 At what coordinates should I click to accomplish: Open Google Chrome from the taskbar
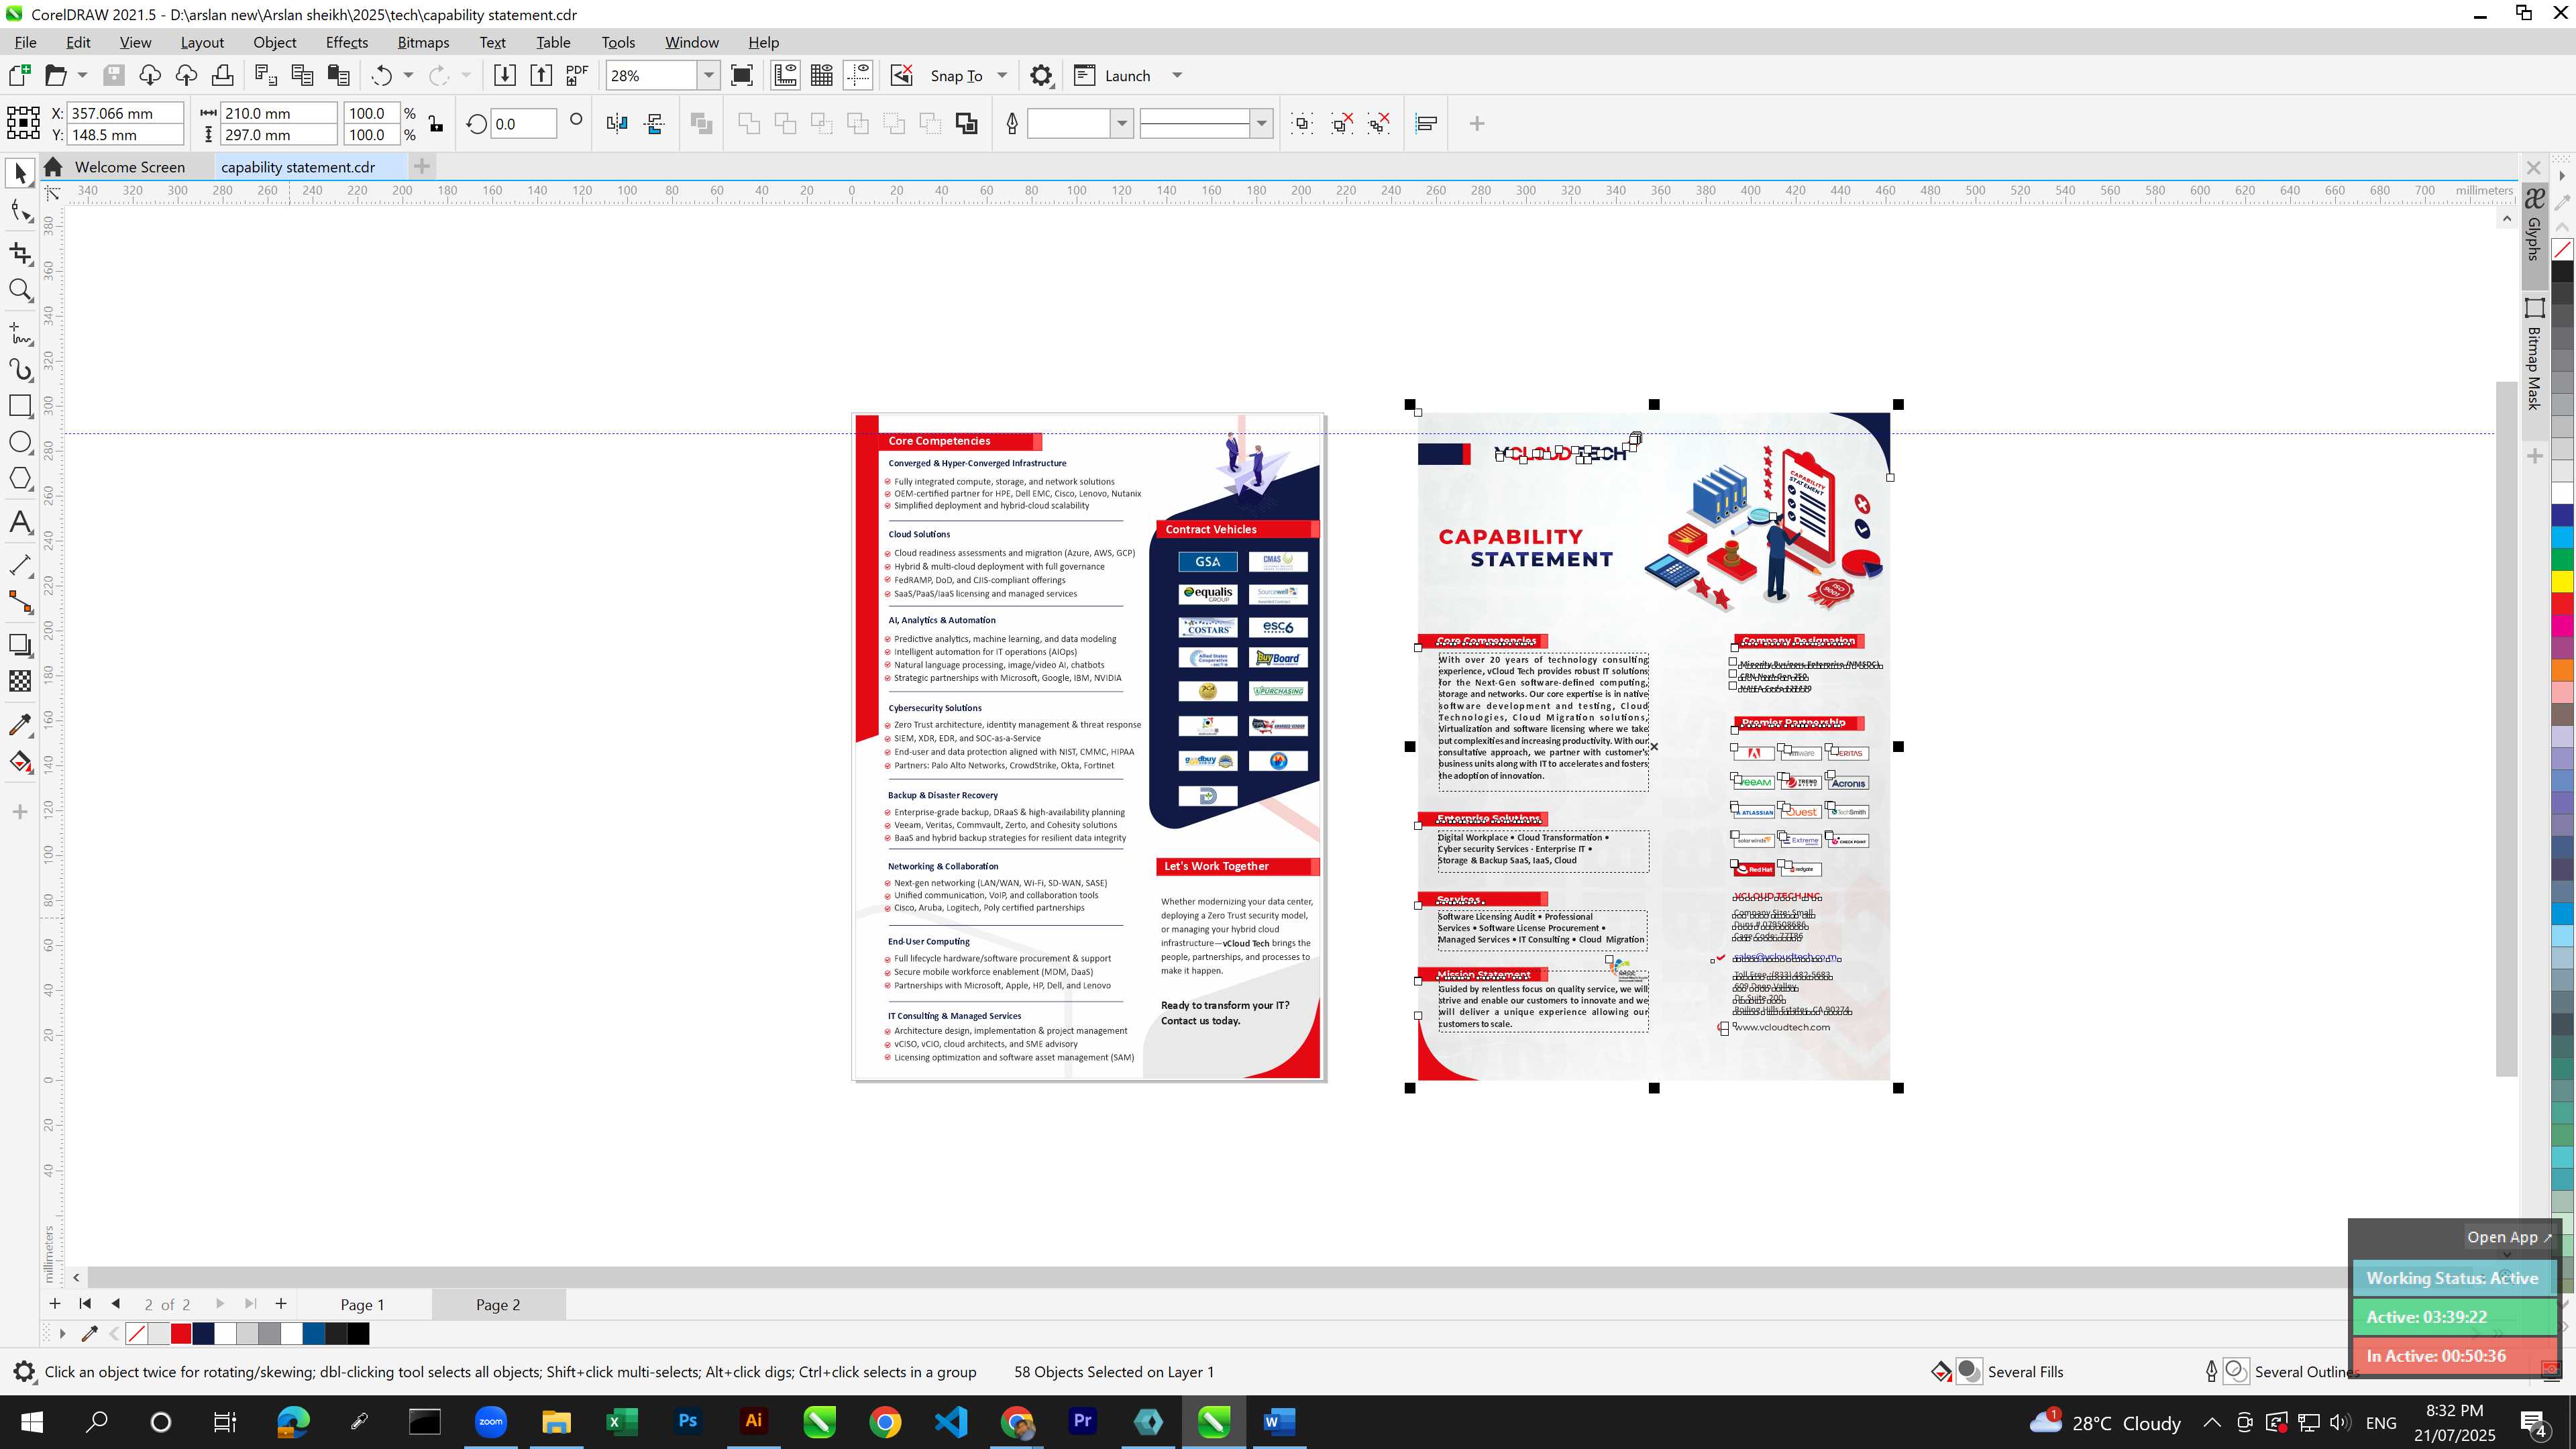tap(884, 1421)
